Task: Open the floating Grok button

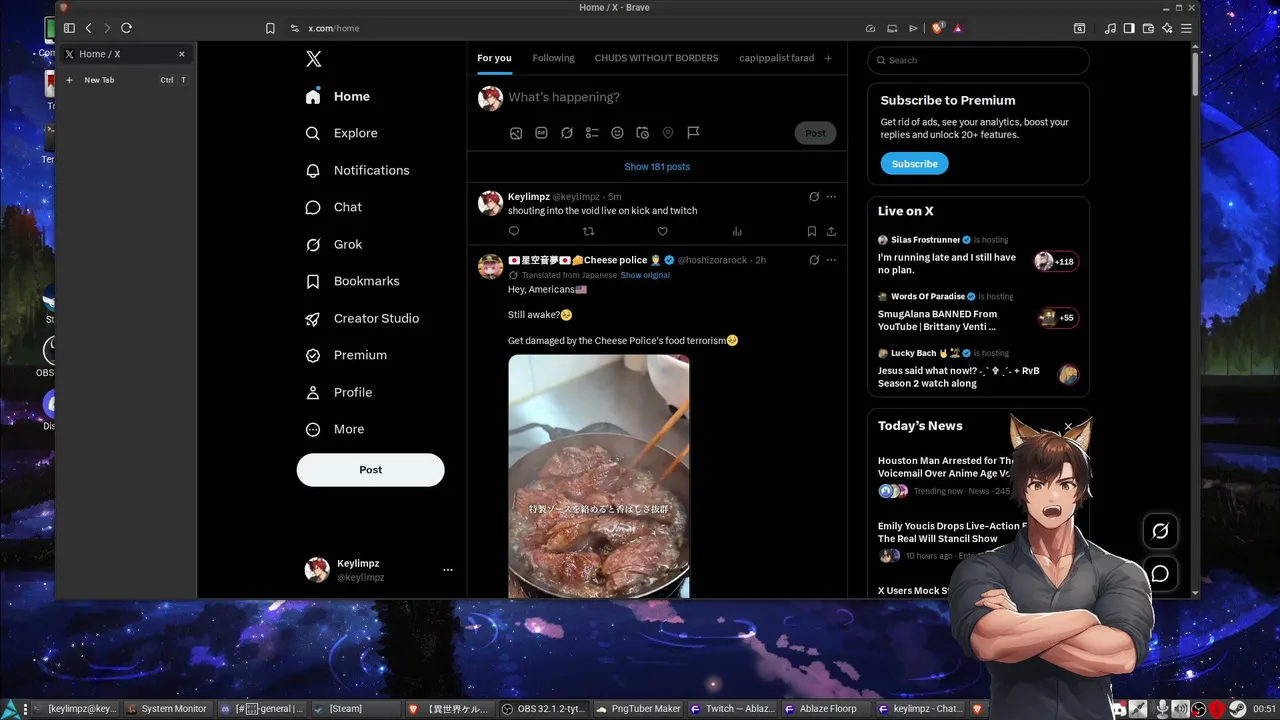Action: point(1160,531)
